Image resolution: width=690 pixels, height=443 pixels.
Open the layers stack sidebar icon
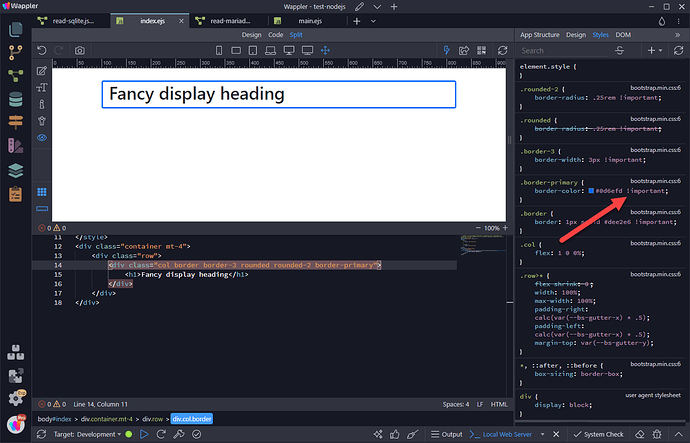[x=15, y=170]
